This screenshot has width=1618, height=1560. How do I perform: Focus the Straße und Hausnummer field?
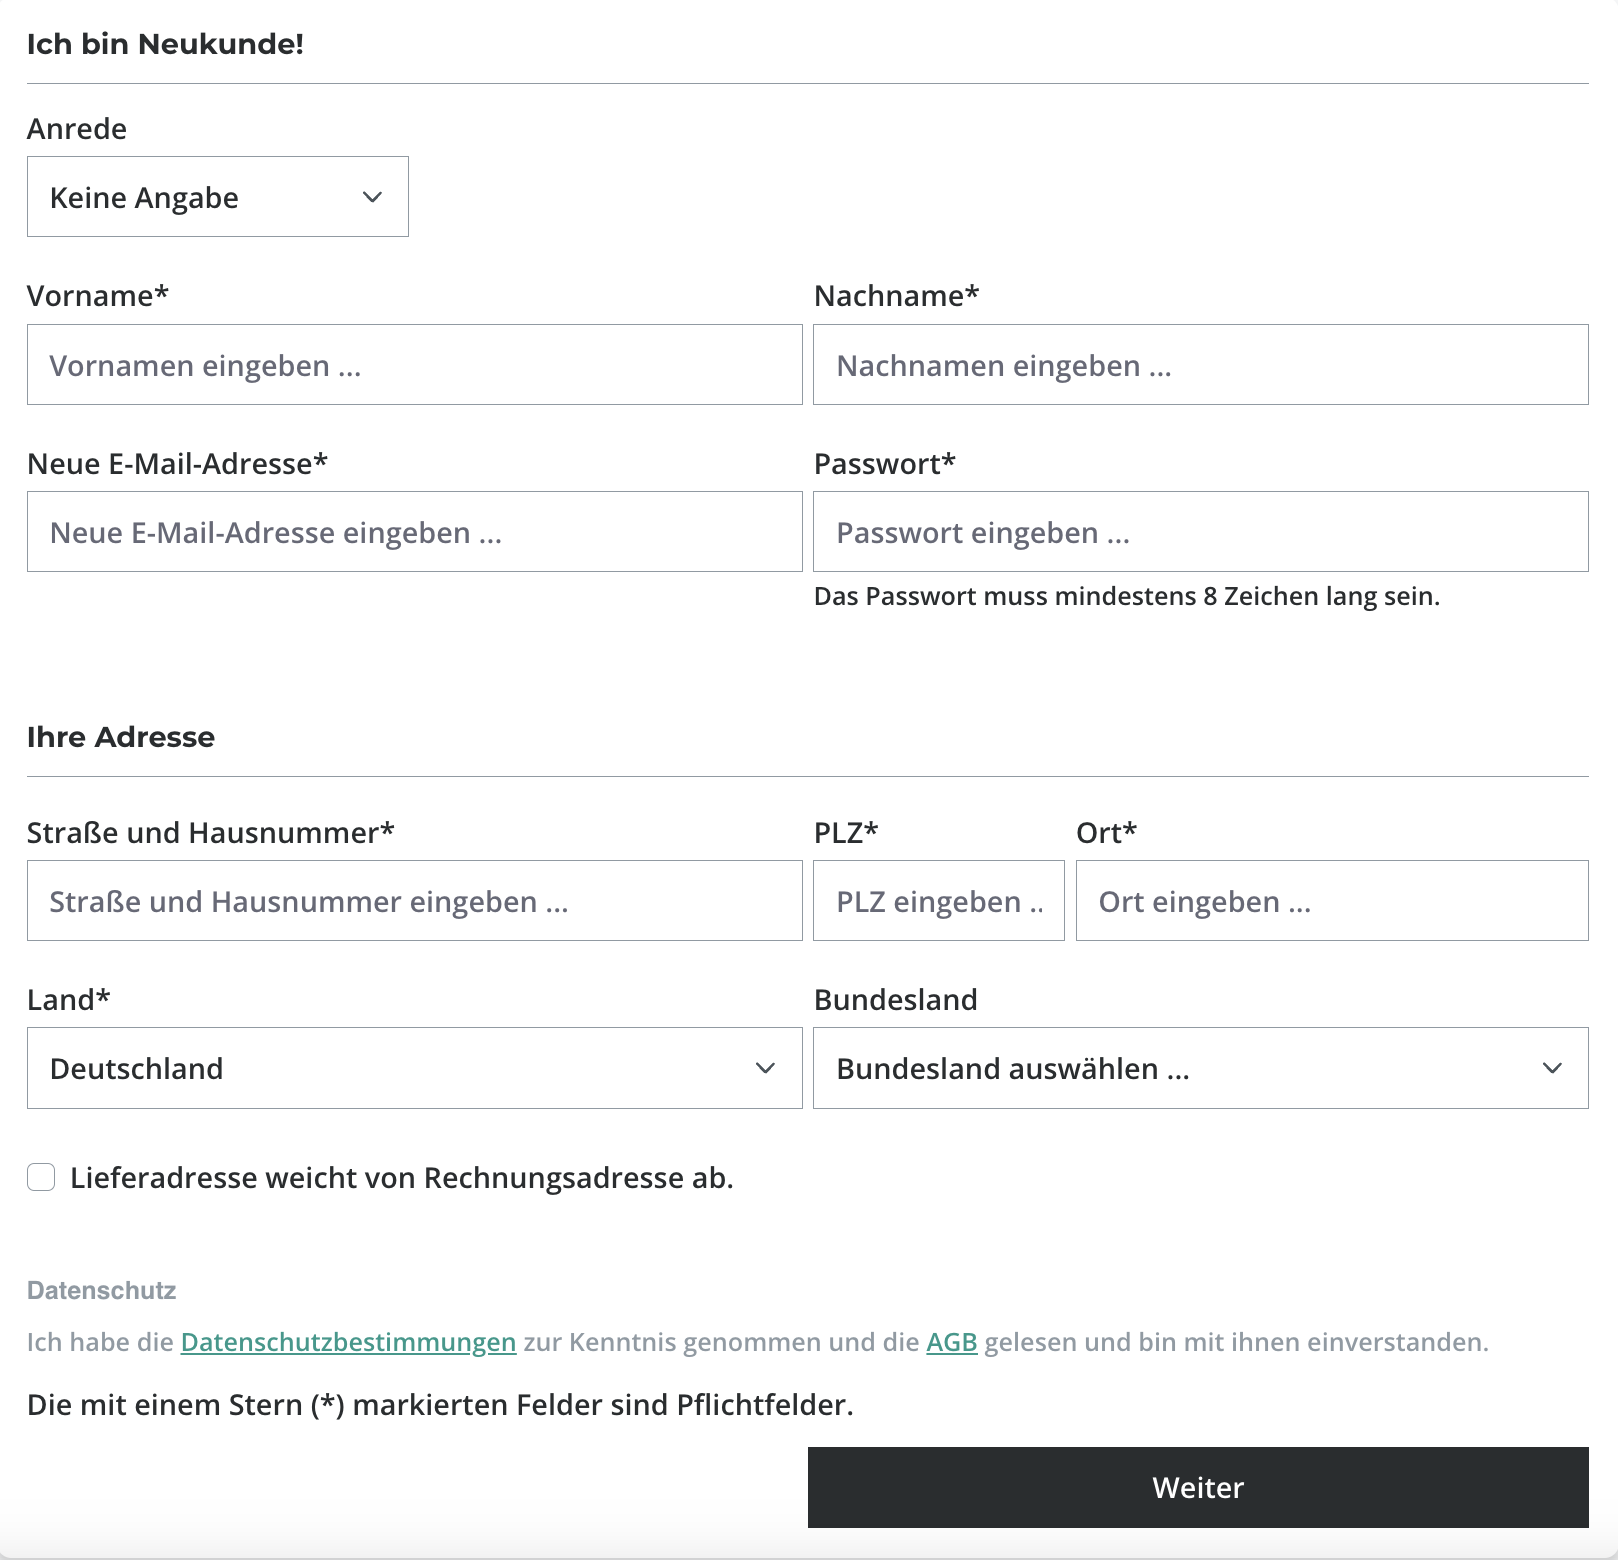[414, 901]
